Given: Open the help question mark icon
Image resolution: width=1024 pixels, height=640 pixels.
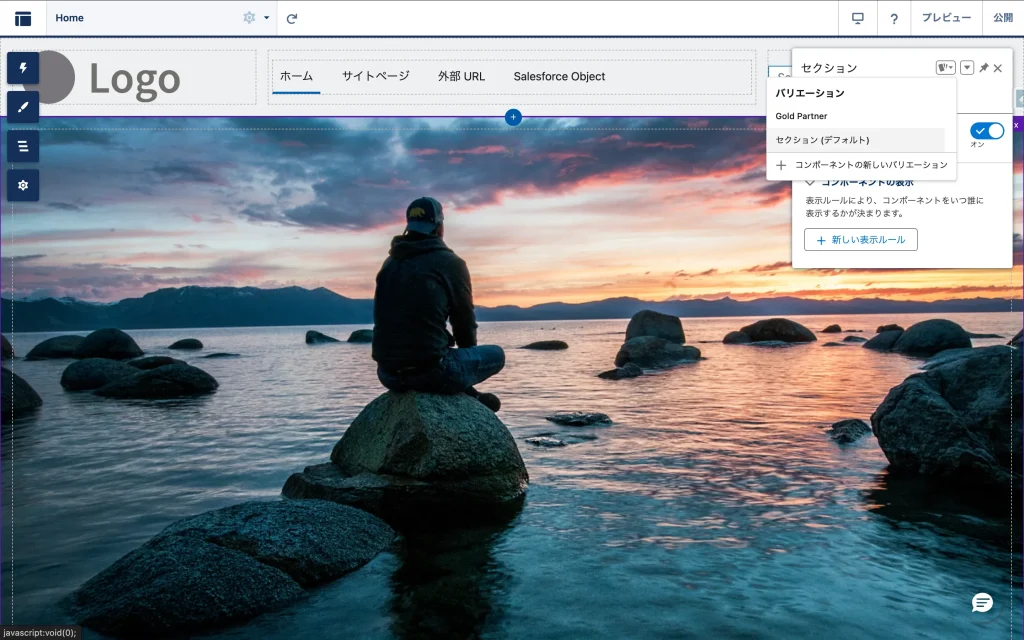Looking at the screenshot, I should (x=894, y=18).
